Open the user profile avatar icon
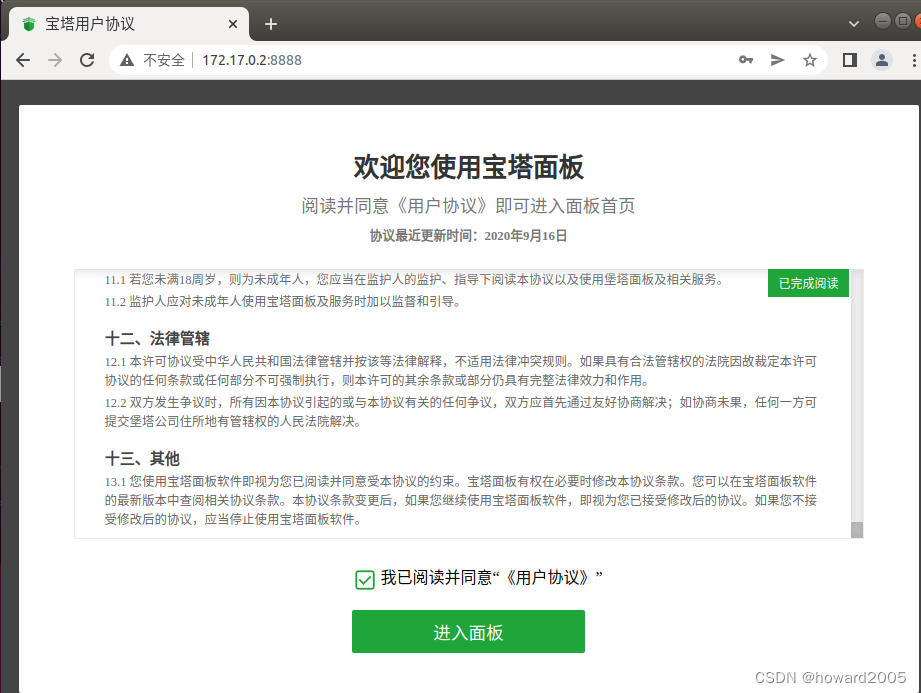Viewport: 921px width, 693px height. [x=882, y=60]
